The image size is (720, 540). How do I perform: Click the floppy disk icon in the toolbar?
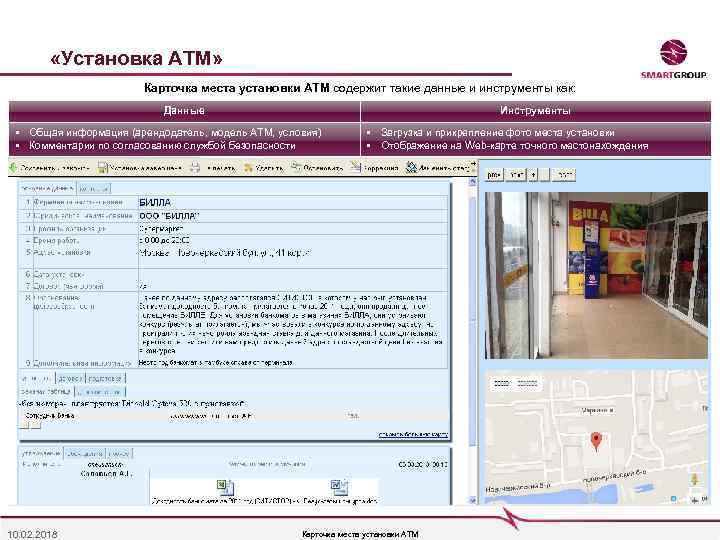click(102, 168)
